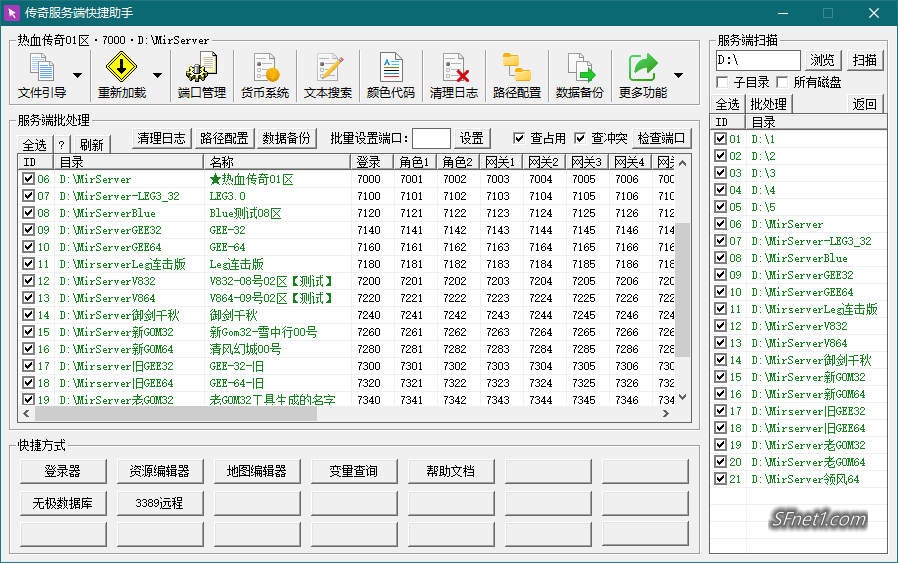Image resolution: width=898 pixels, height=563 pixels.
Task: Expand the 更多功能 dropdown arrow
Action: click(679, 75)
